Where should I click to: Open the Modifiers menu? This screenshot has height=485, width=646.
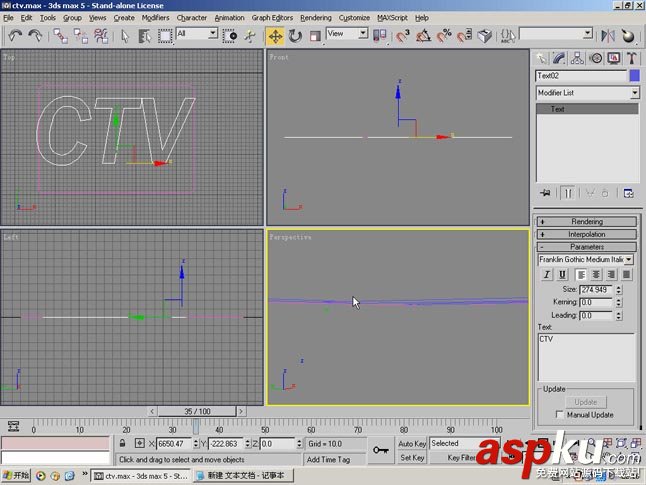pos(155,18)
